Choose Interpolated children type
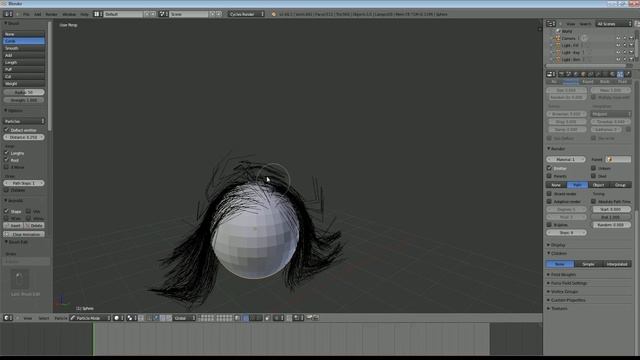This screenshot has height=360, width=640. [x=617, y=264]
